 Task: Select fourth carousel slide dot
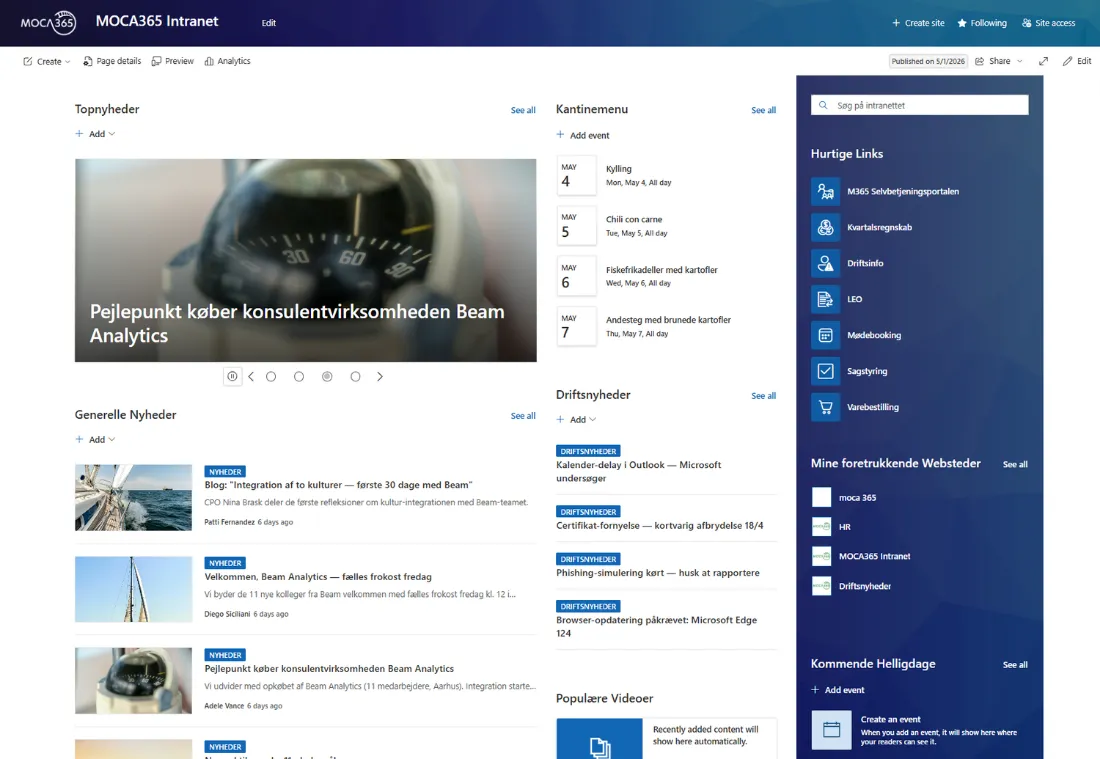[x=356, y=377]
